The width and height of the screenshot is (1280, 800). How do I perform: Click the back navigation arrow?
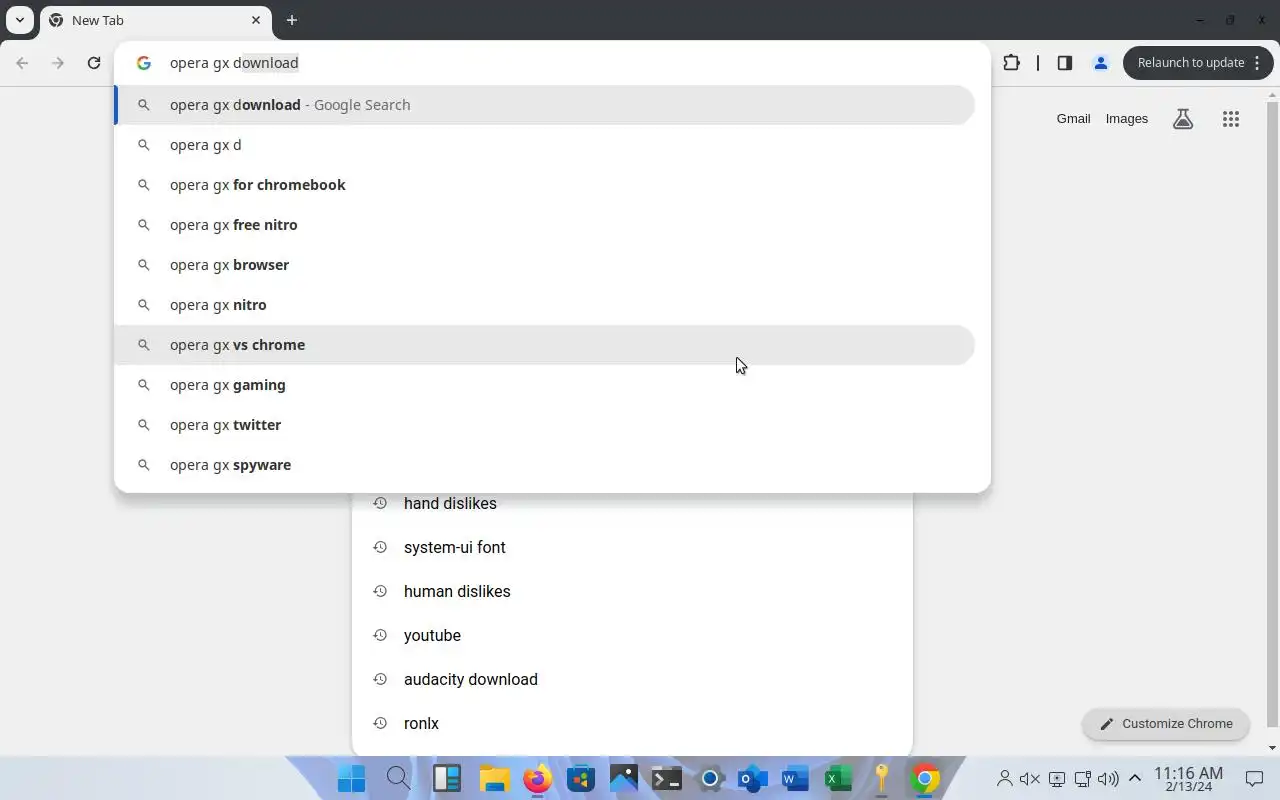(x=22, y=63)
